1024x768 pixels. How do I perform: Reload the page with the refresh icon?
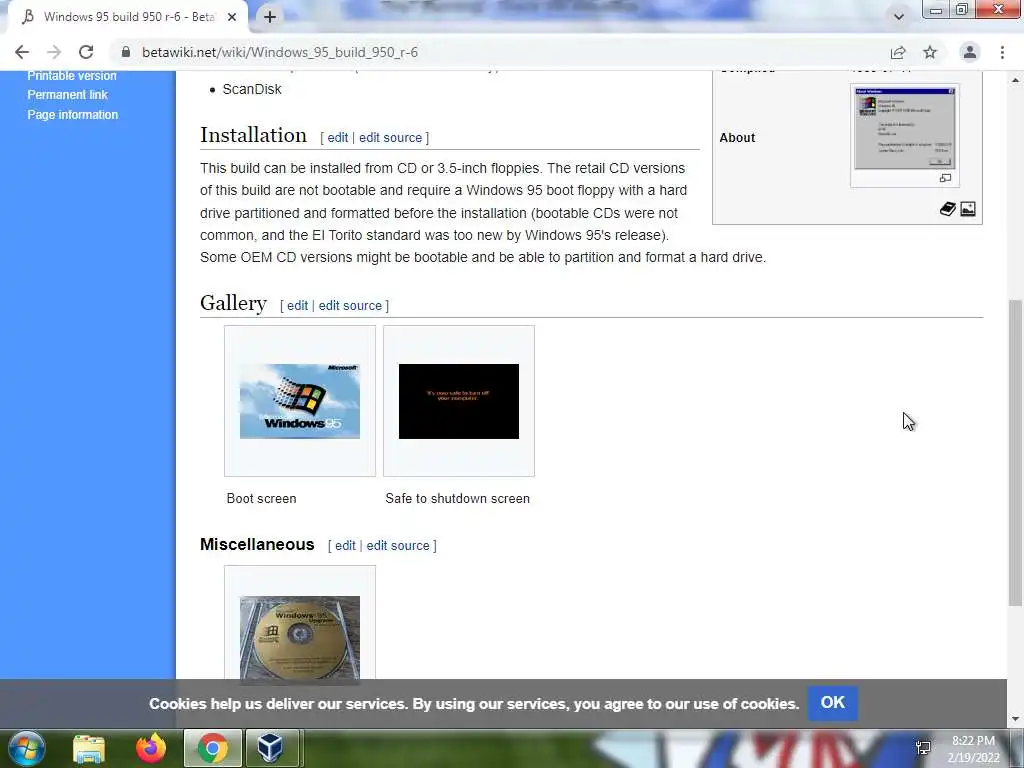86,52
